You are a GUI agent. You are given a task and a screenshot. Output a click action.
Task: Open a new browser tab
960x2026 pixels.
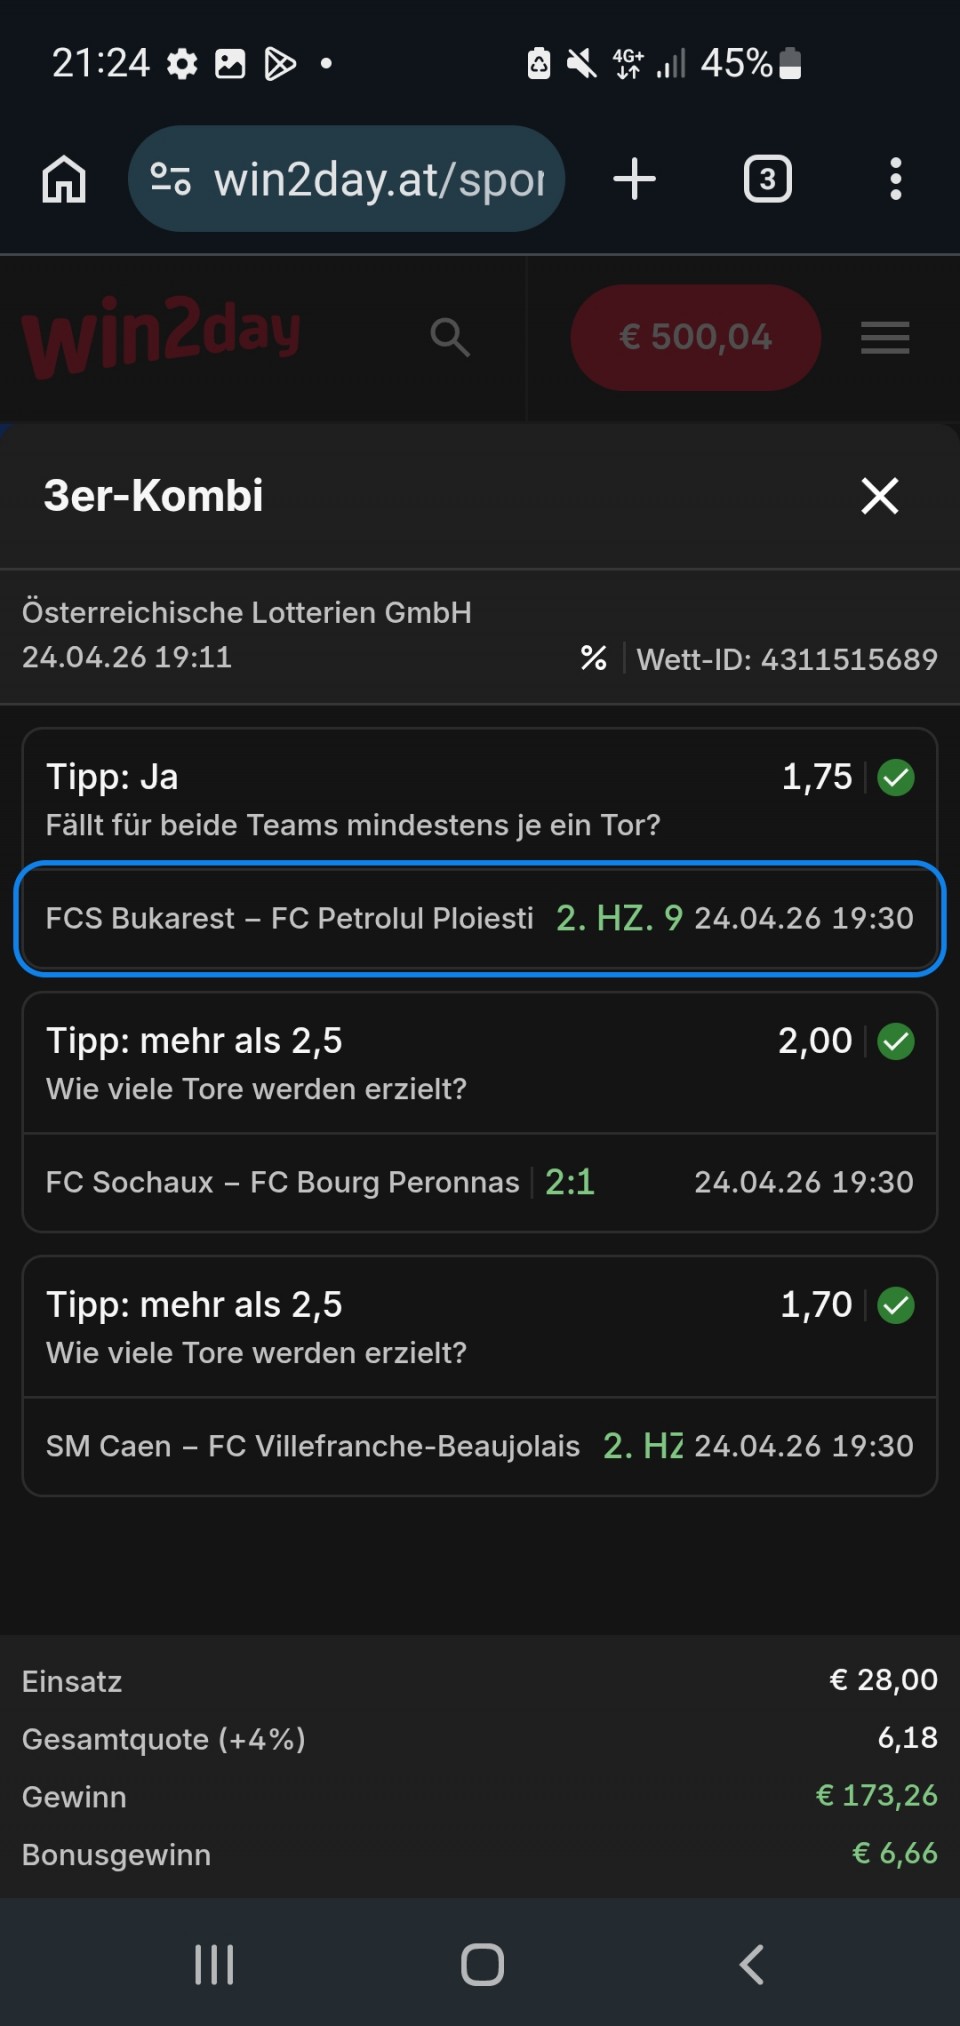(634, 180)
